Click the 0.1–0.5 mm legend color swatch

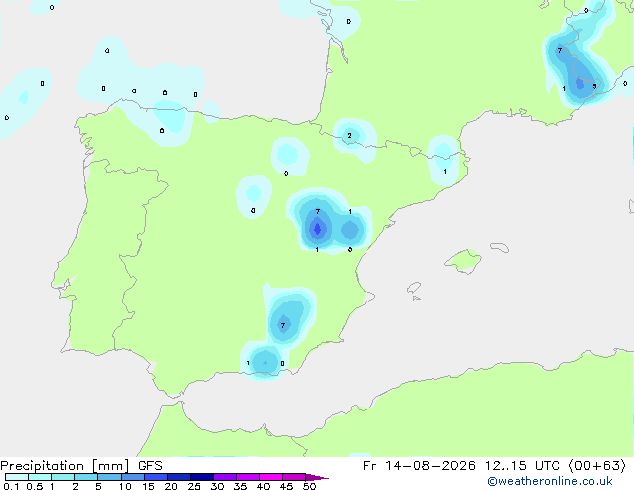17,477
